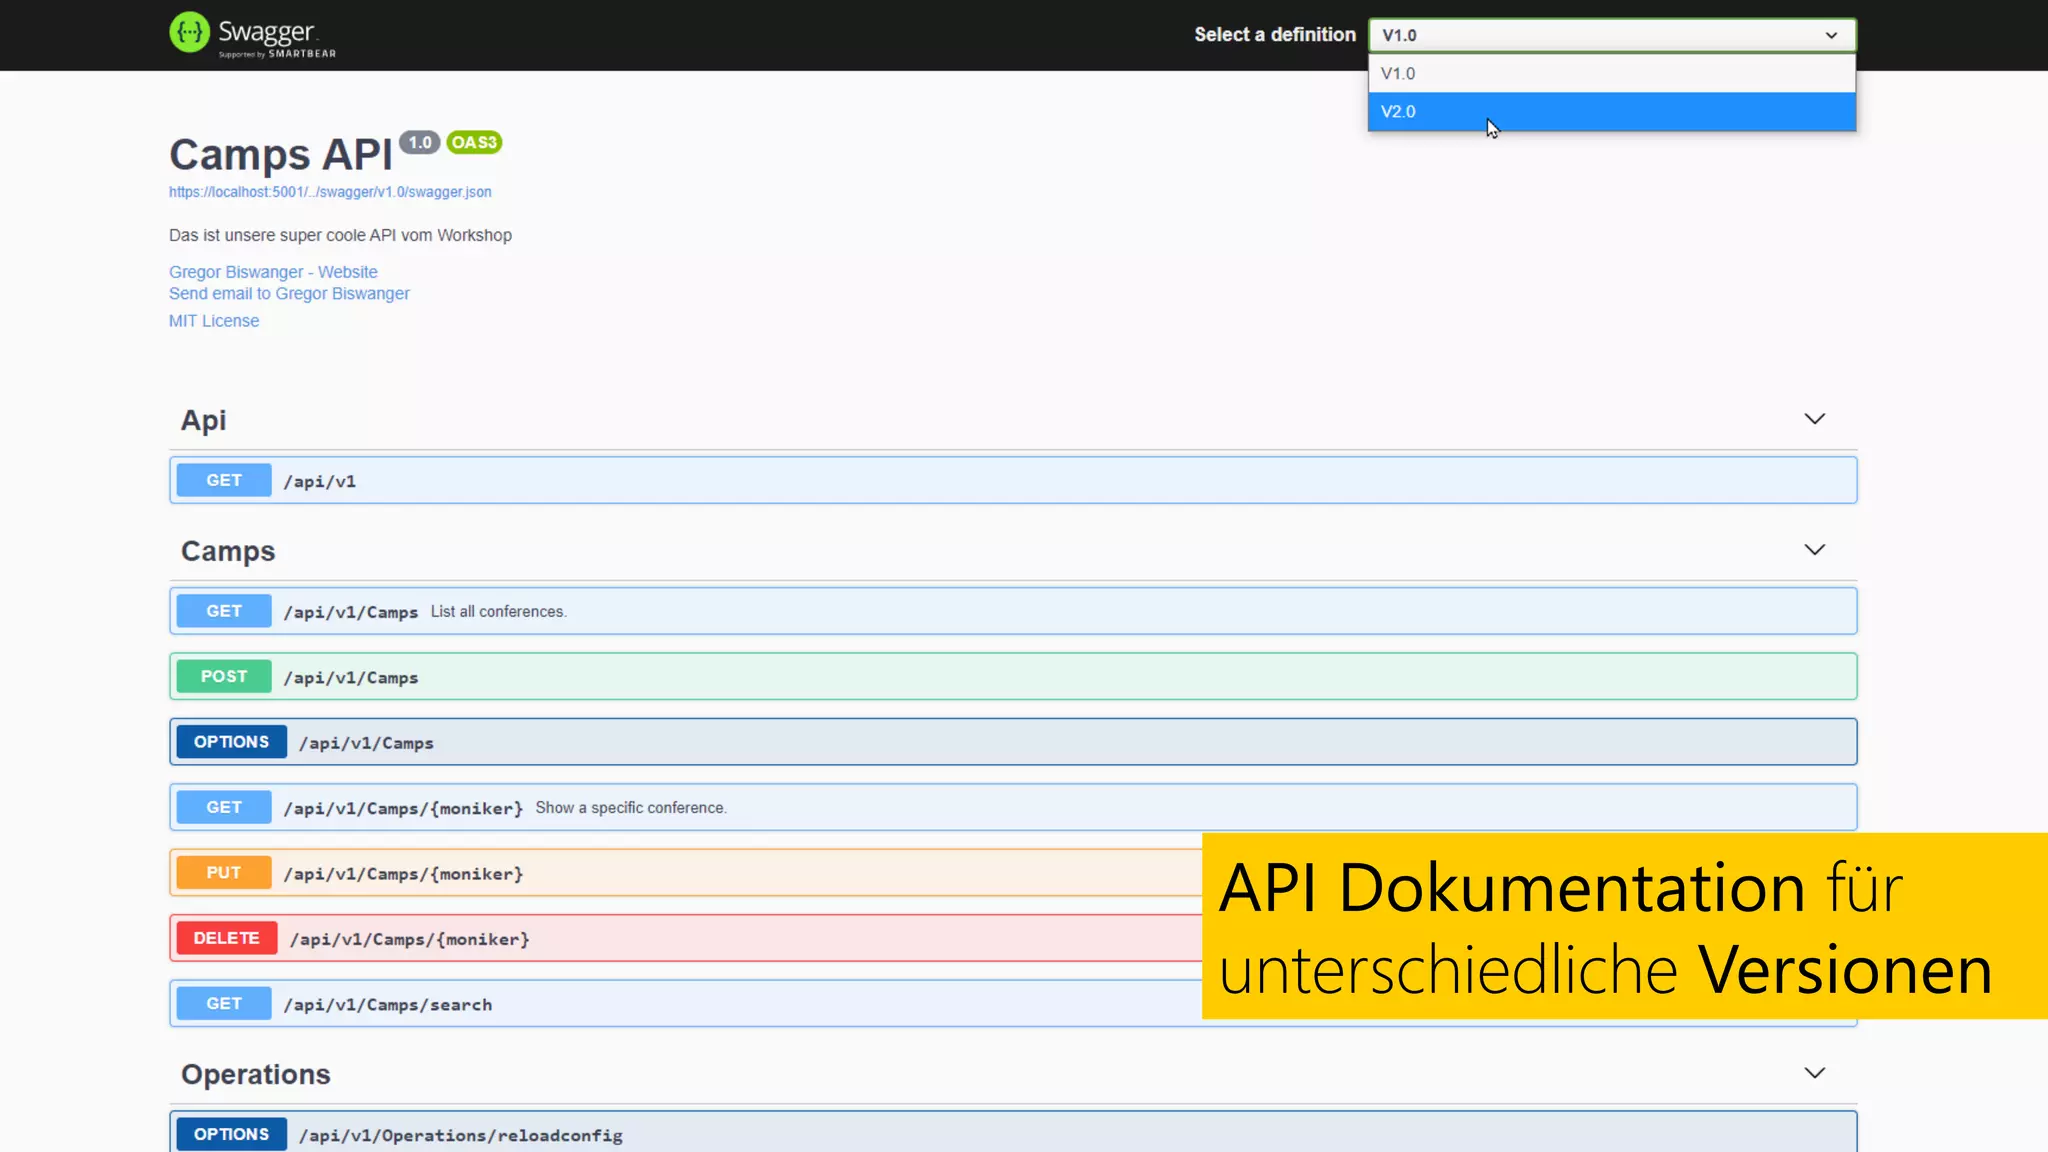Open the MIT License link
The width and height of the screenshot is (2048, 1152).
click(214, 321)
